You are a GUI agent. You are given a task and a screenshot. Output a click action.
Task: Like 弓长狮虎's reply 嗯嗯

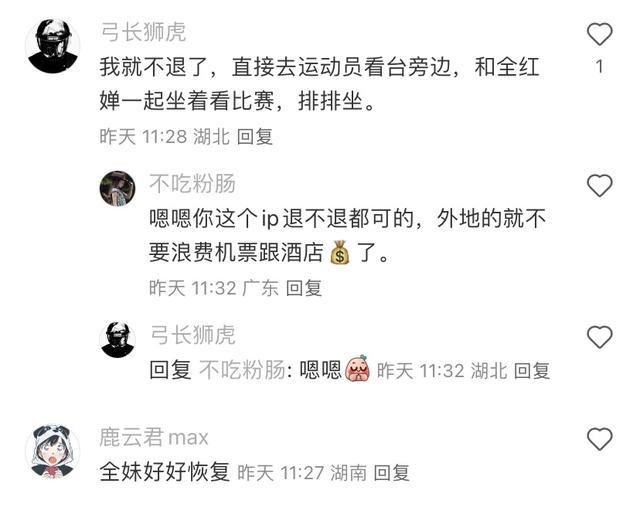599,337
